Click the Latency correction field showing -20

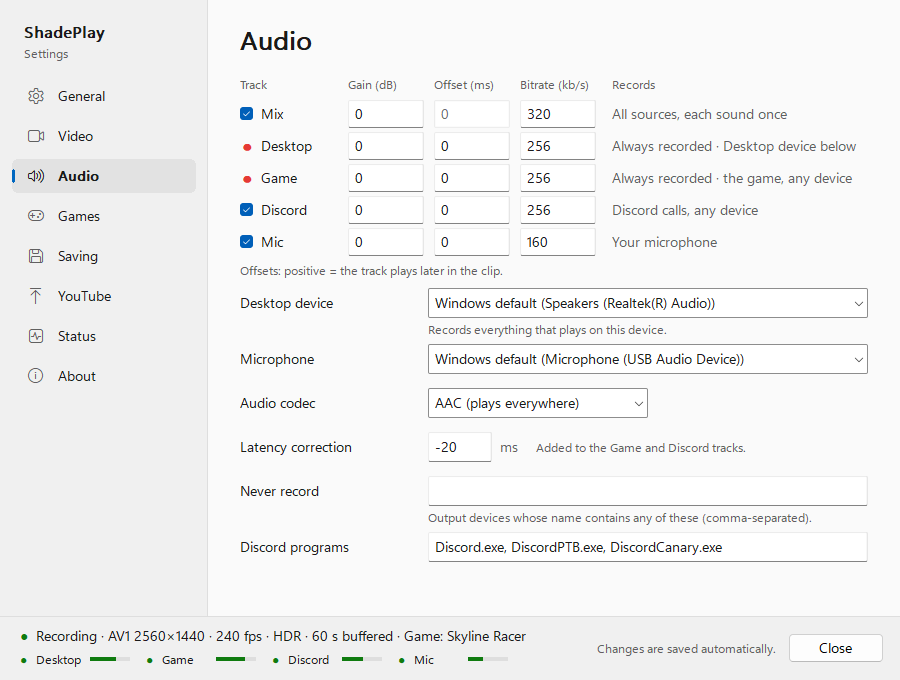pos(460,447)
